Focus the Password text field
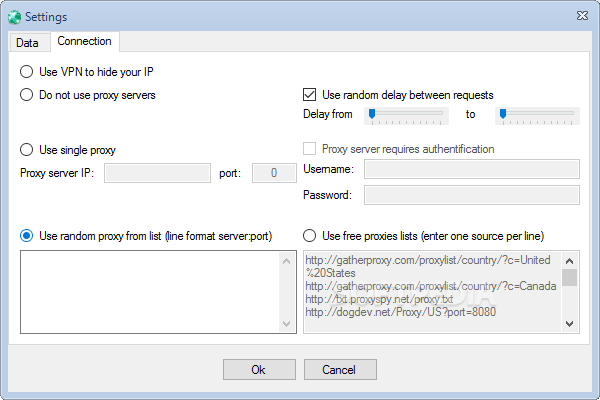 (x=471, y=194)
